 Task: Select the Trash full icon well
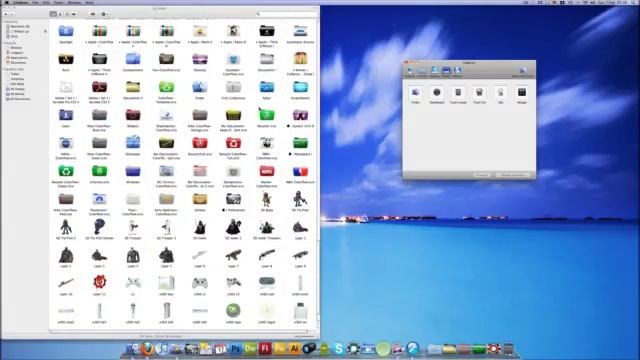[x=479, y=92]
